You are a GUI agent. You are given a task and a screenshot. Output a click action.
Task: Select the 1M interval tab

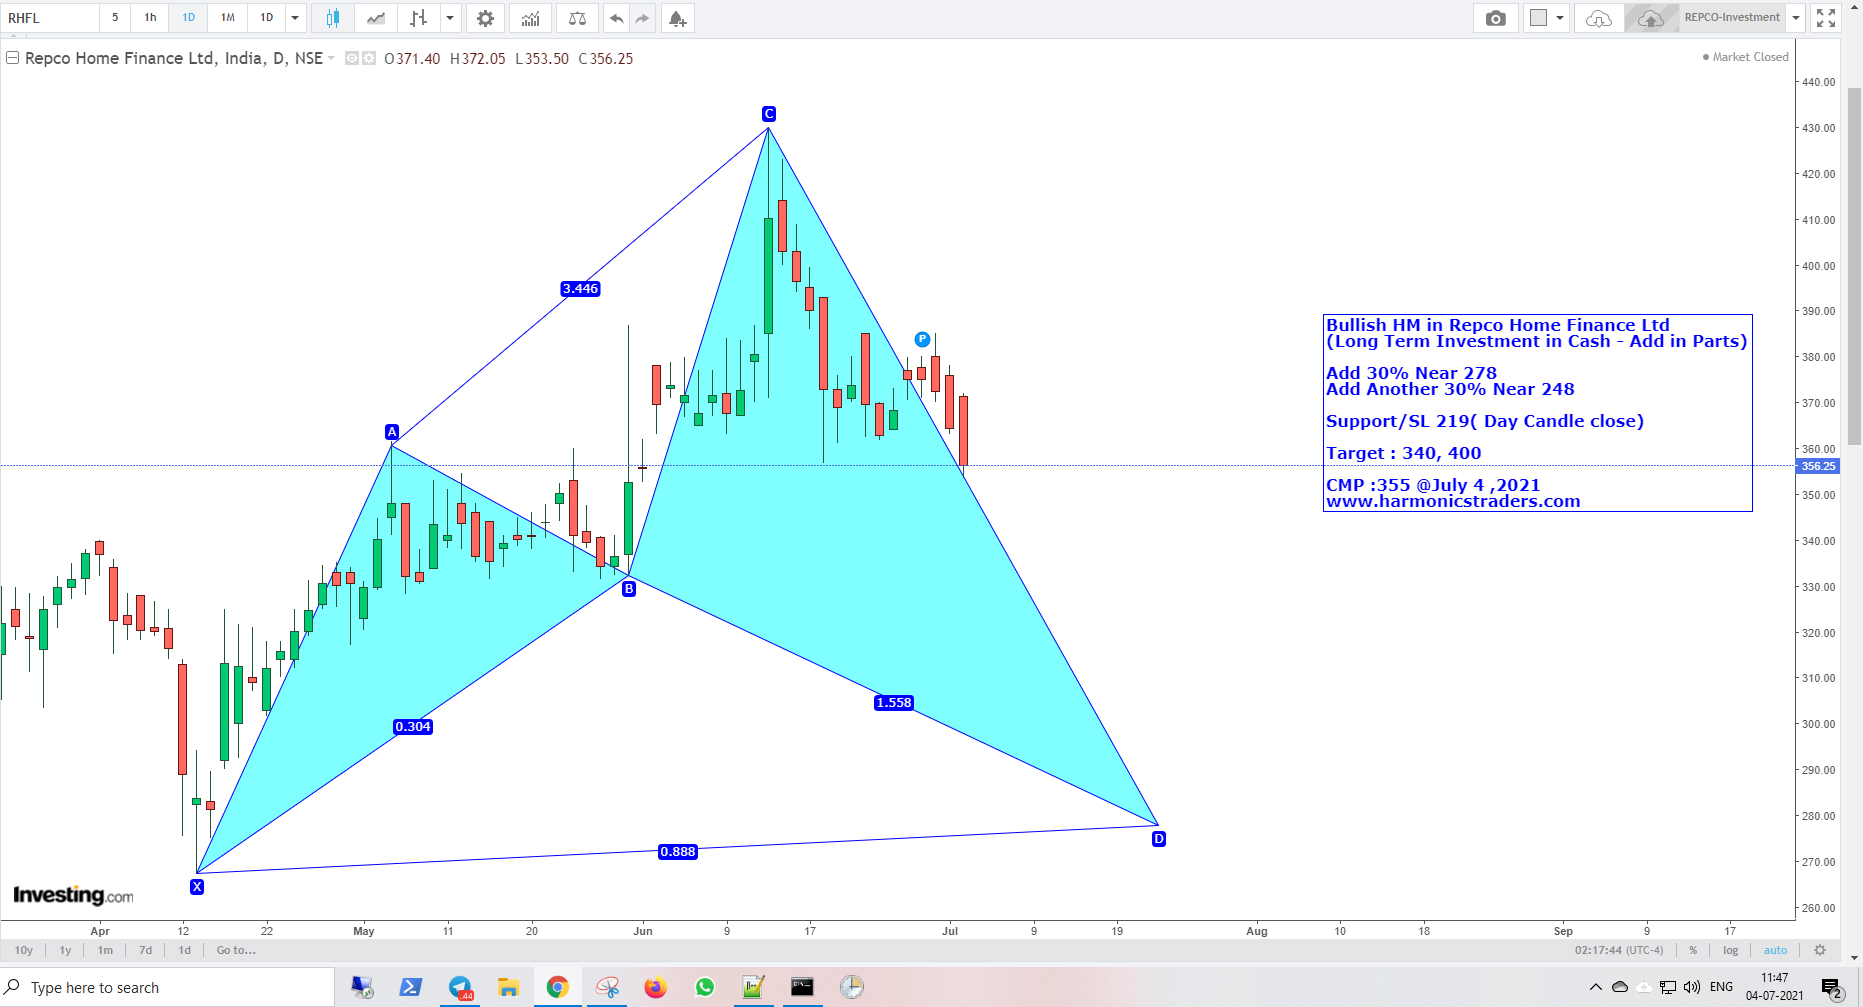pos(226,17)
